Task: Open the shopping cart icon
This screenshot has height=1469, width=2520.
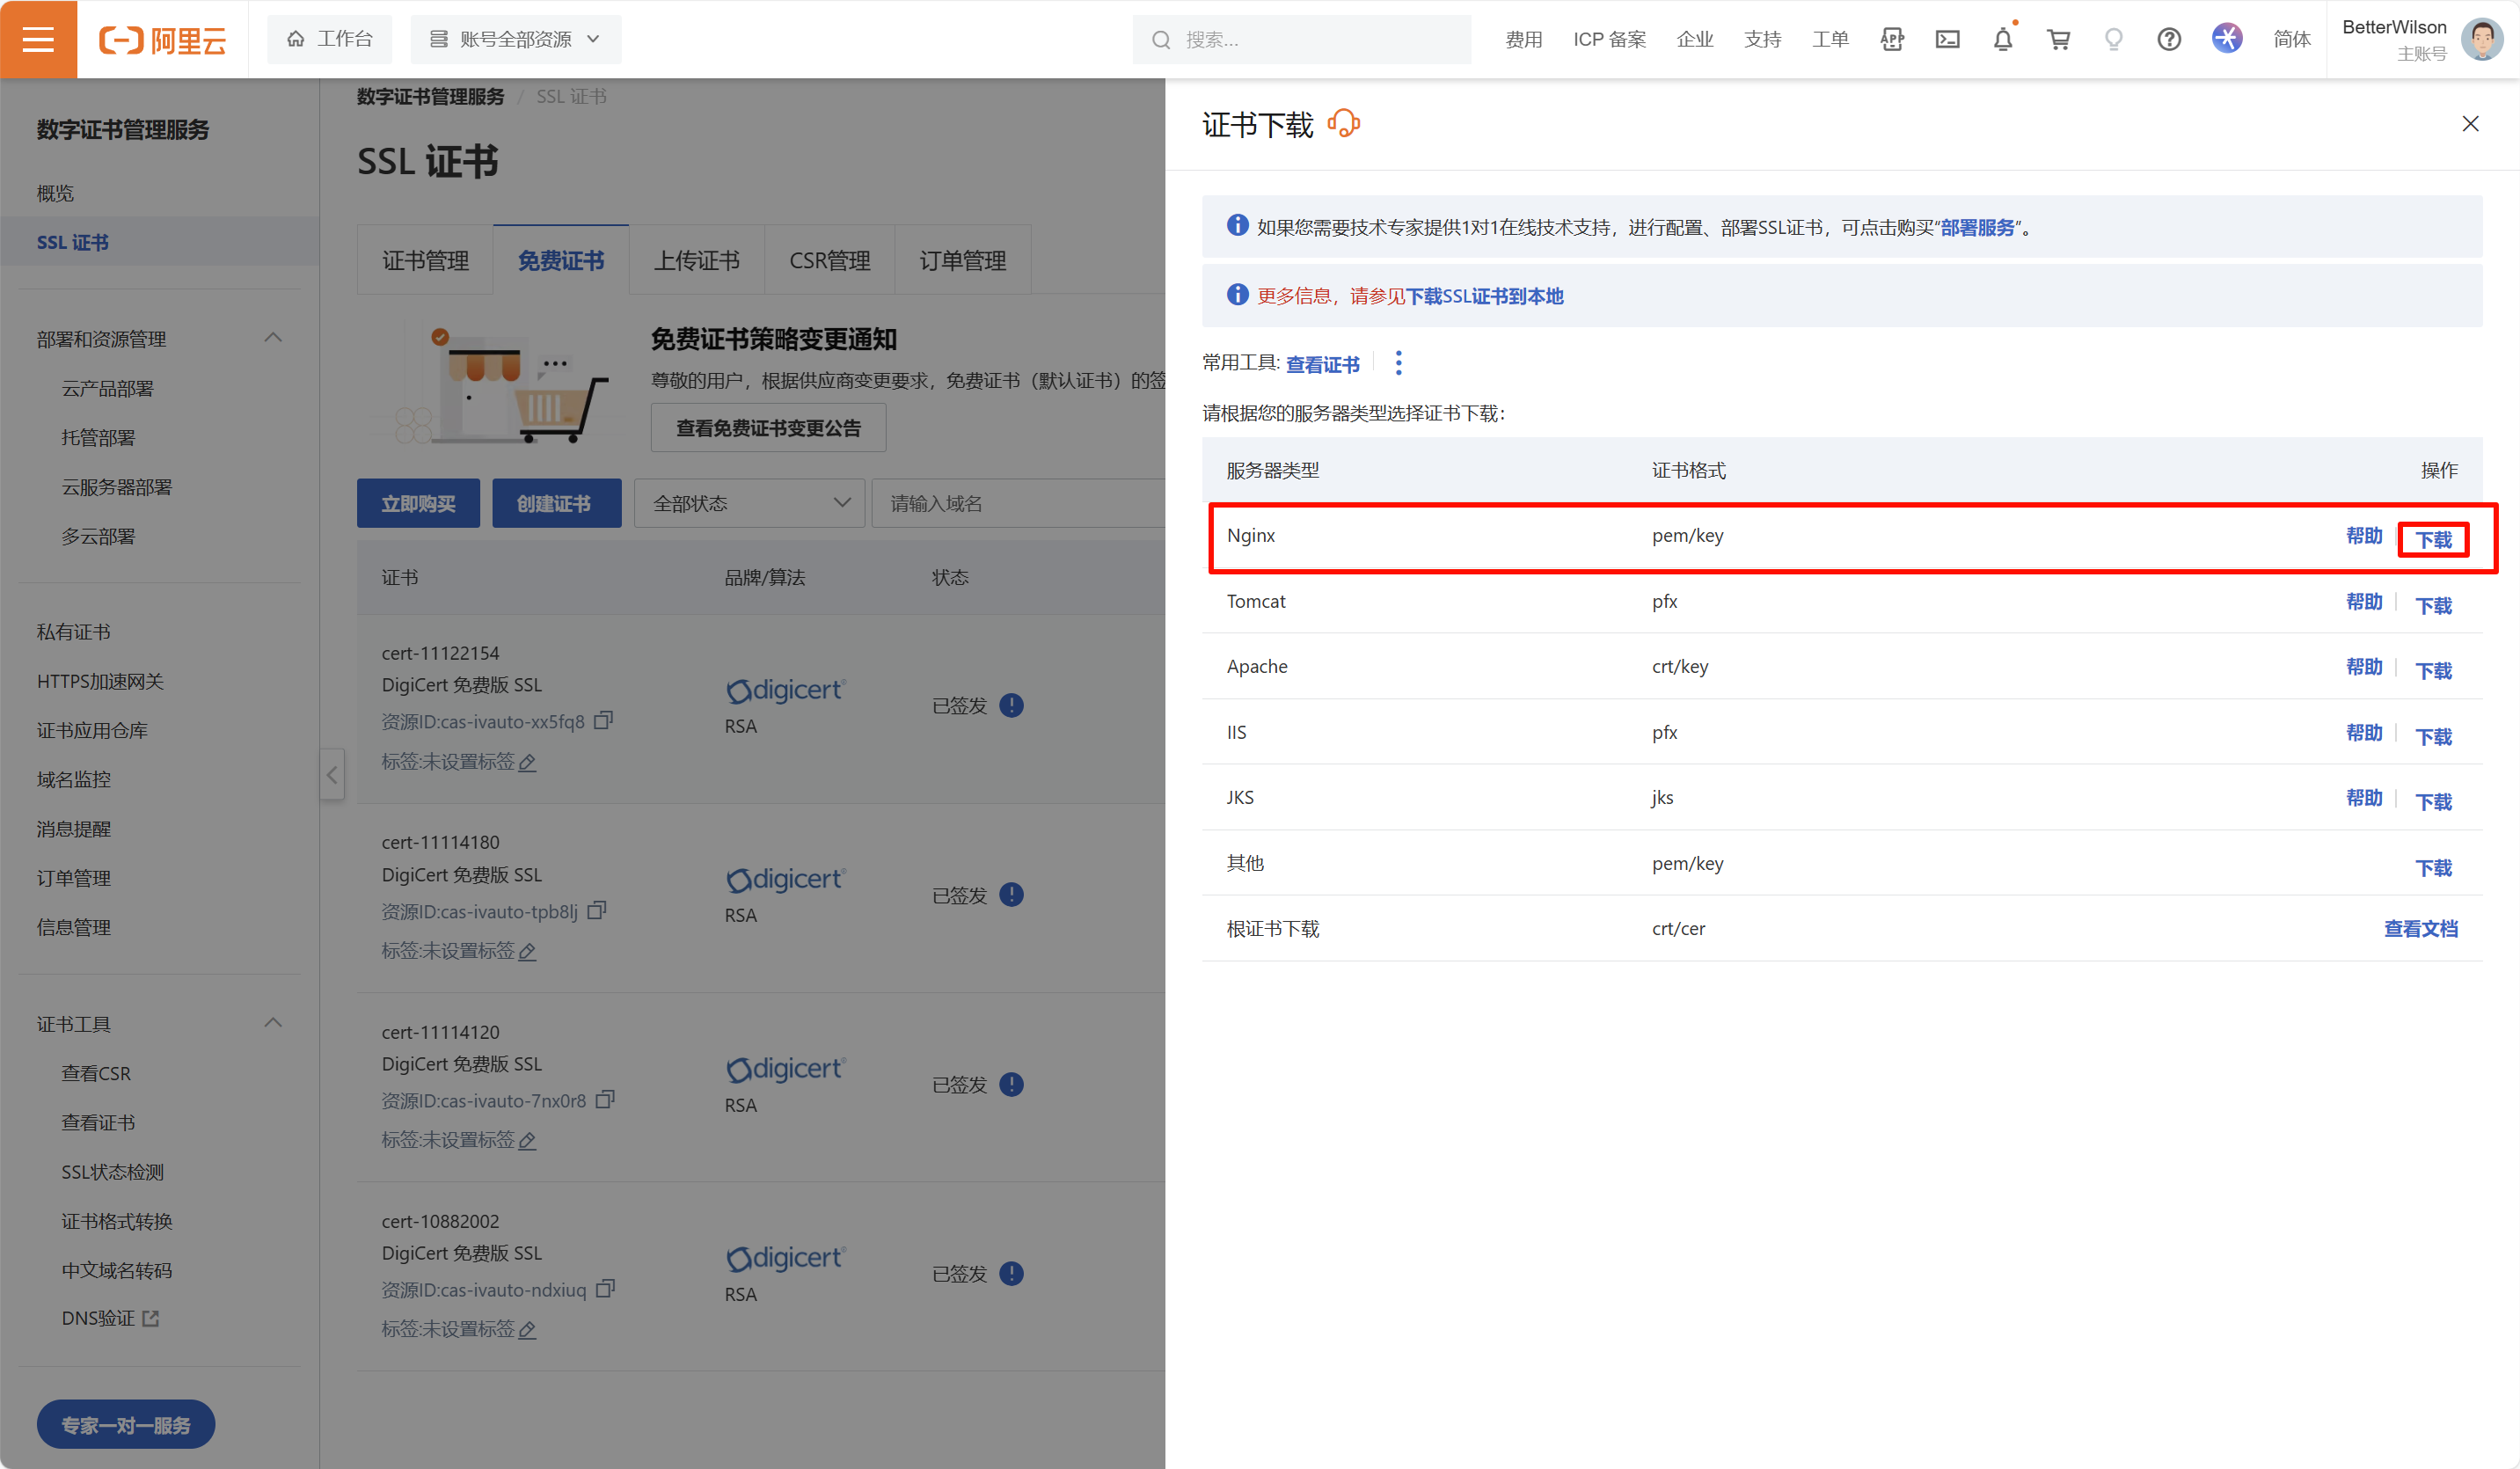Action: [x=2058, y=40]
